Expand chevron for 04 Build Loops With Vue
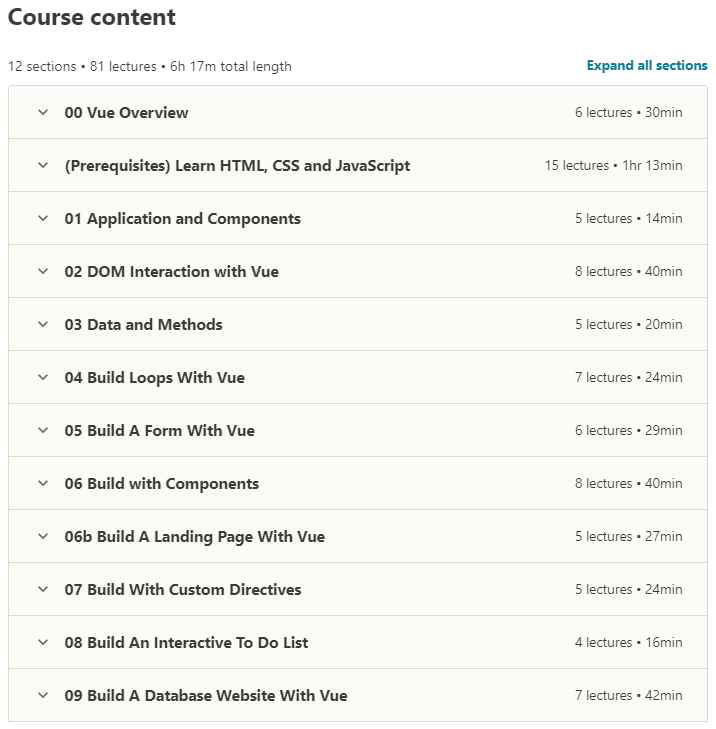Screen dimensions: 716x729 43,378
